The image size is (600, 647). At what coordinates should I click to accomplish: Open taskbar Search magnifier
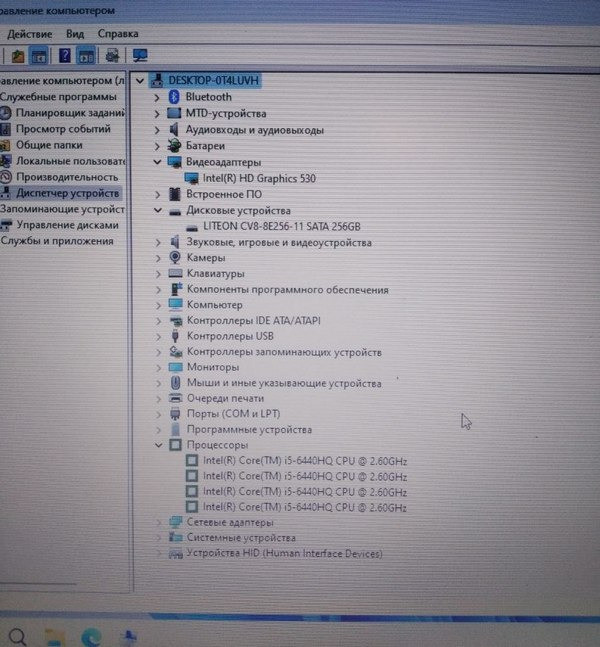[18, 636]
